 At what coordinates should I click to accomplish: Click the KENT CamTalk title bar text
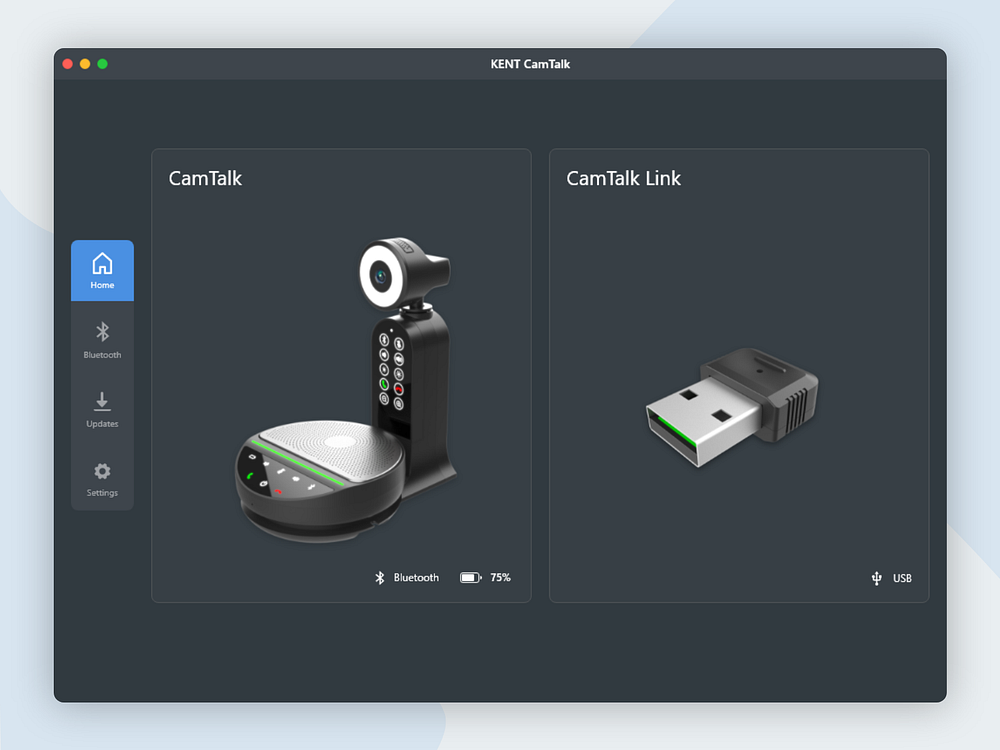pos(528,63)
